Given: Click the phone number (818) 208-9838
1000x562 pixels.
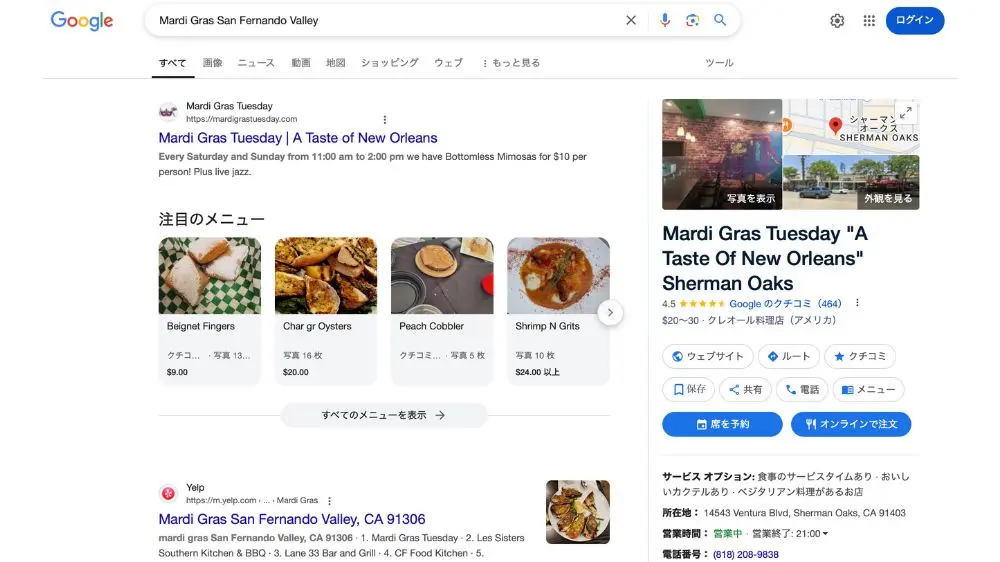Looking at the screenshot, I should pyautogui.click(x=746, y=554).
